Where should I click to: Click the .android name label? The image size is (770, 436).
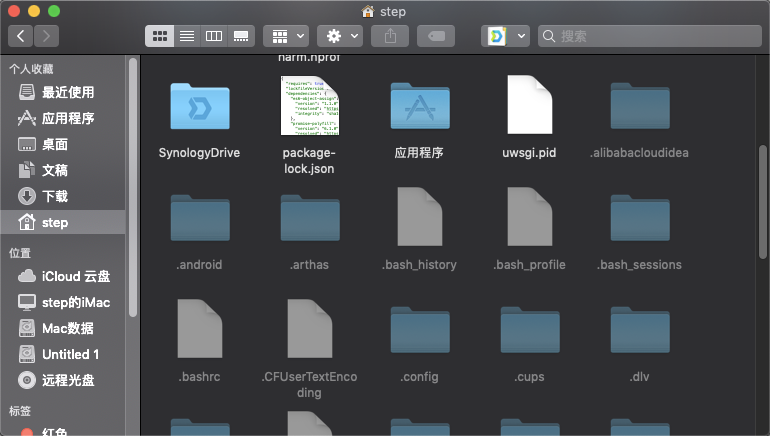coord(199,265)
